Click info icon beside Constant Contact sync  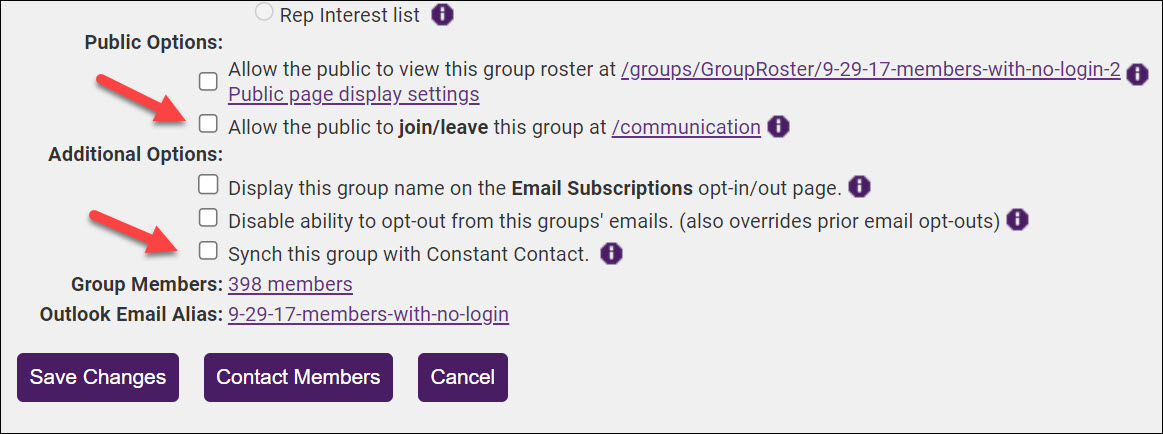click(x=612, y=254)
